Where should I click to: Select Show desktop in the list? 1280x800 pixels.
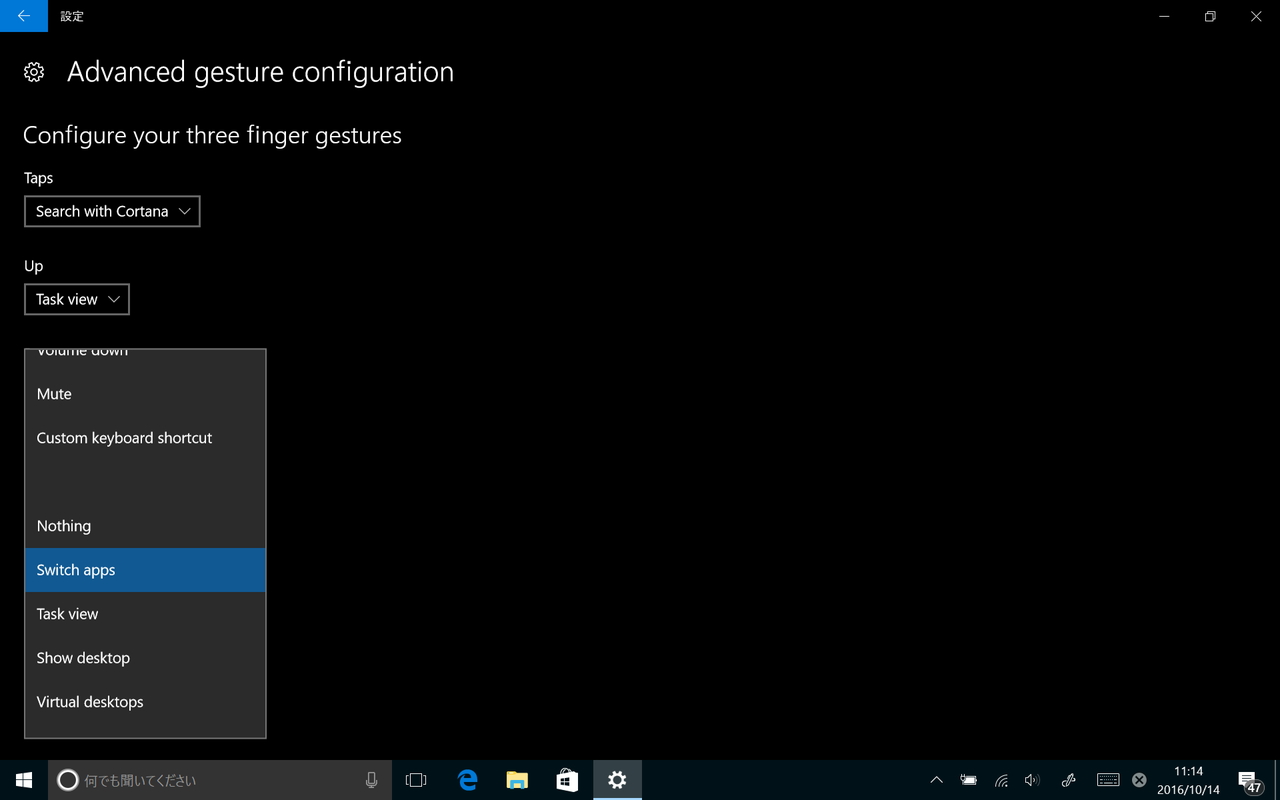[145, 658]
